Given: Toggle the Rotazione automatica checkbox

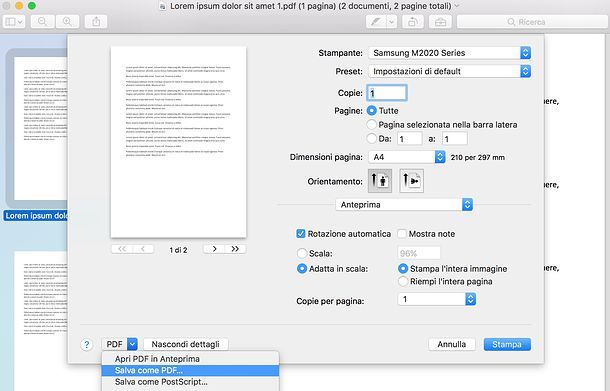Looking at the screenshot, I should coord(301,234).
